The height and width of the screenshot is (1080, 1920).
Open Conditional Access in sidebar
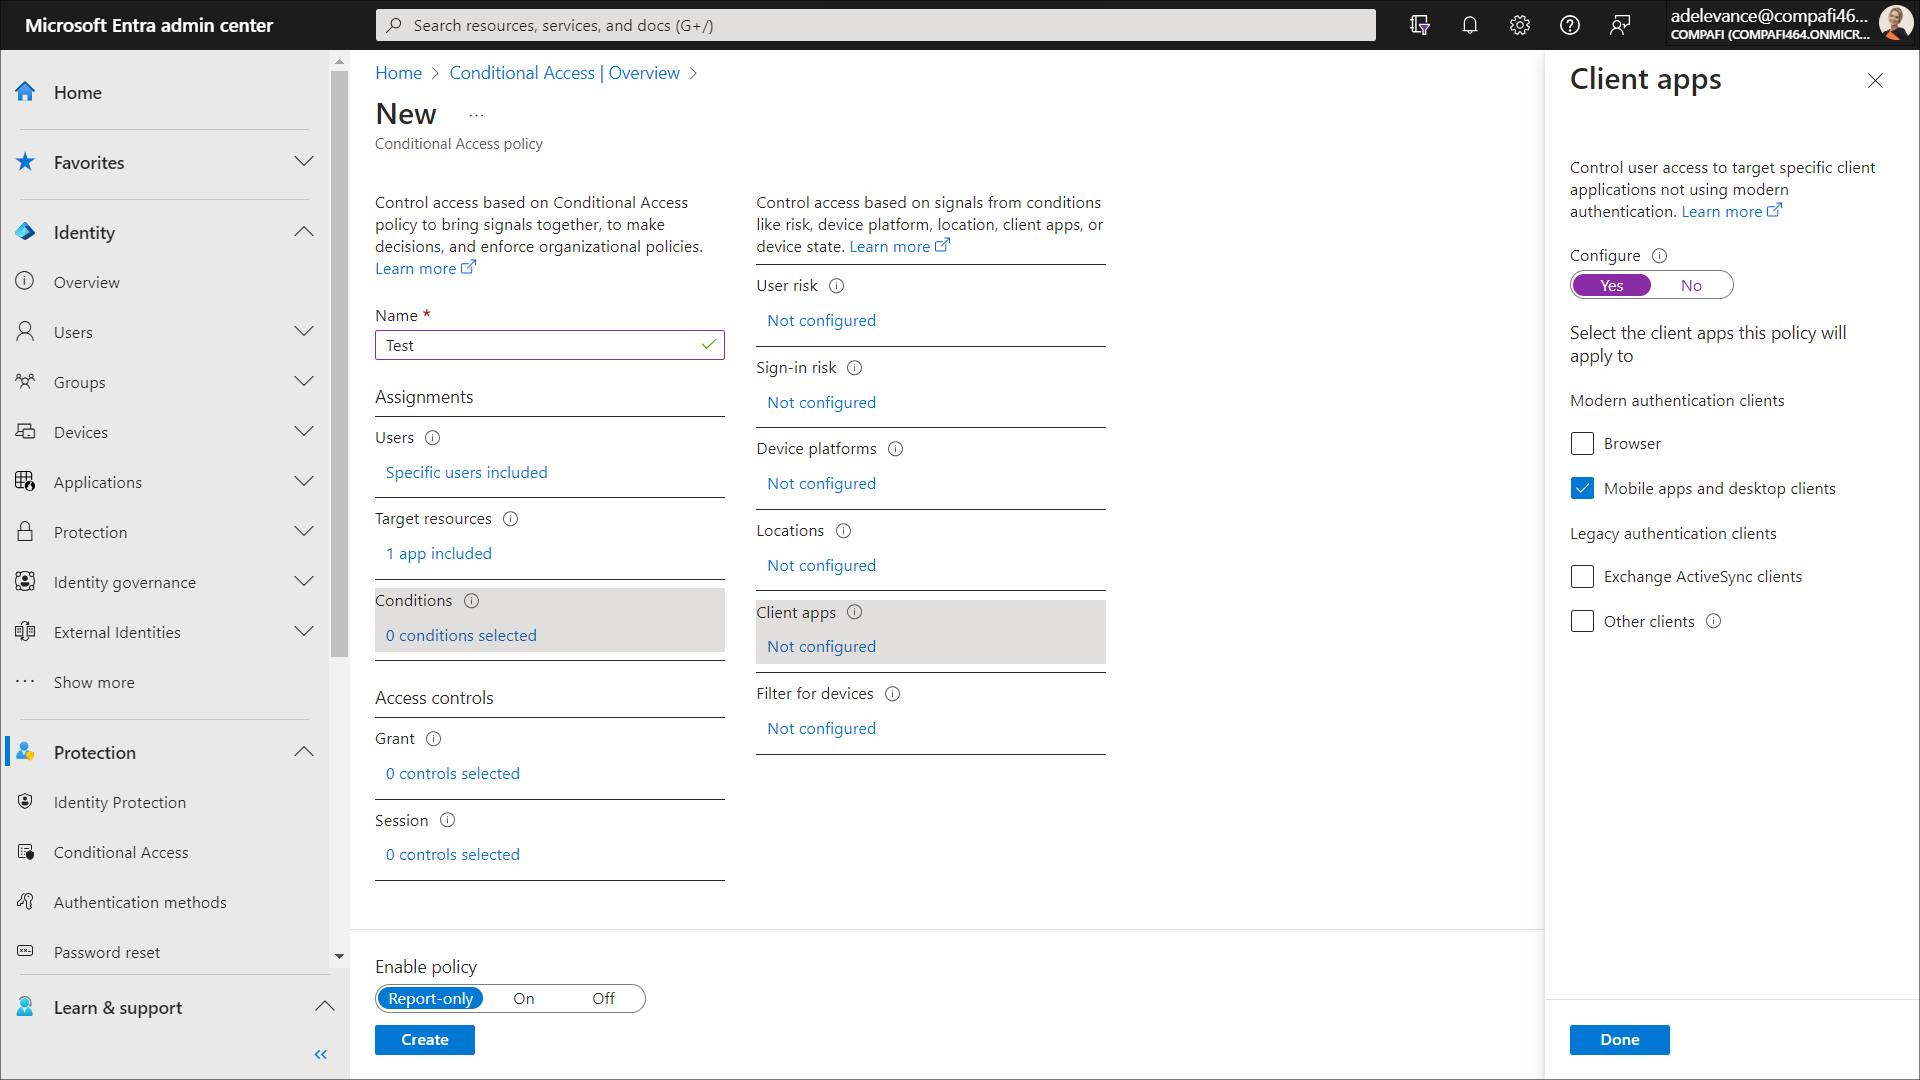tap(121, 852)
